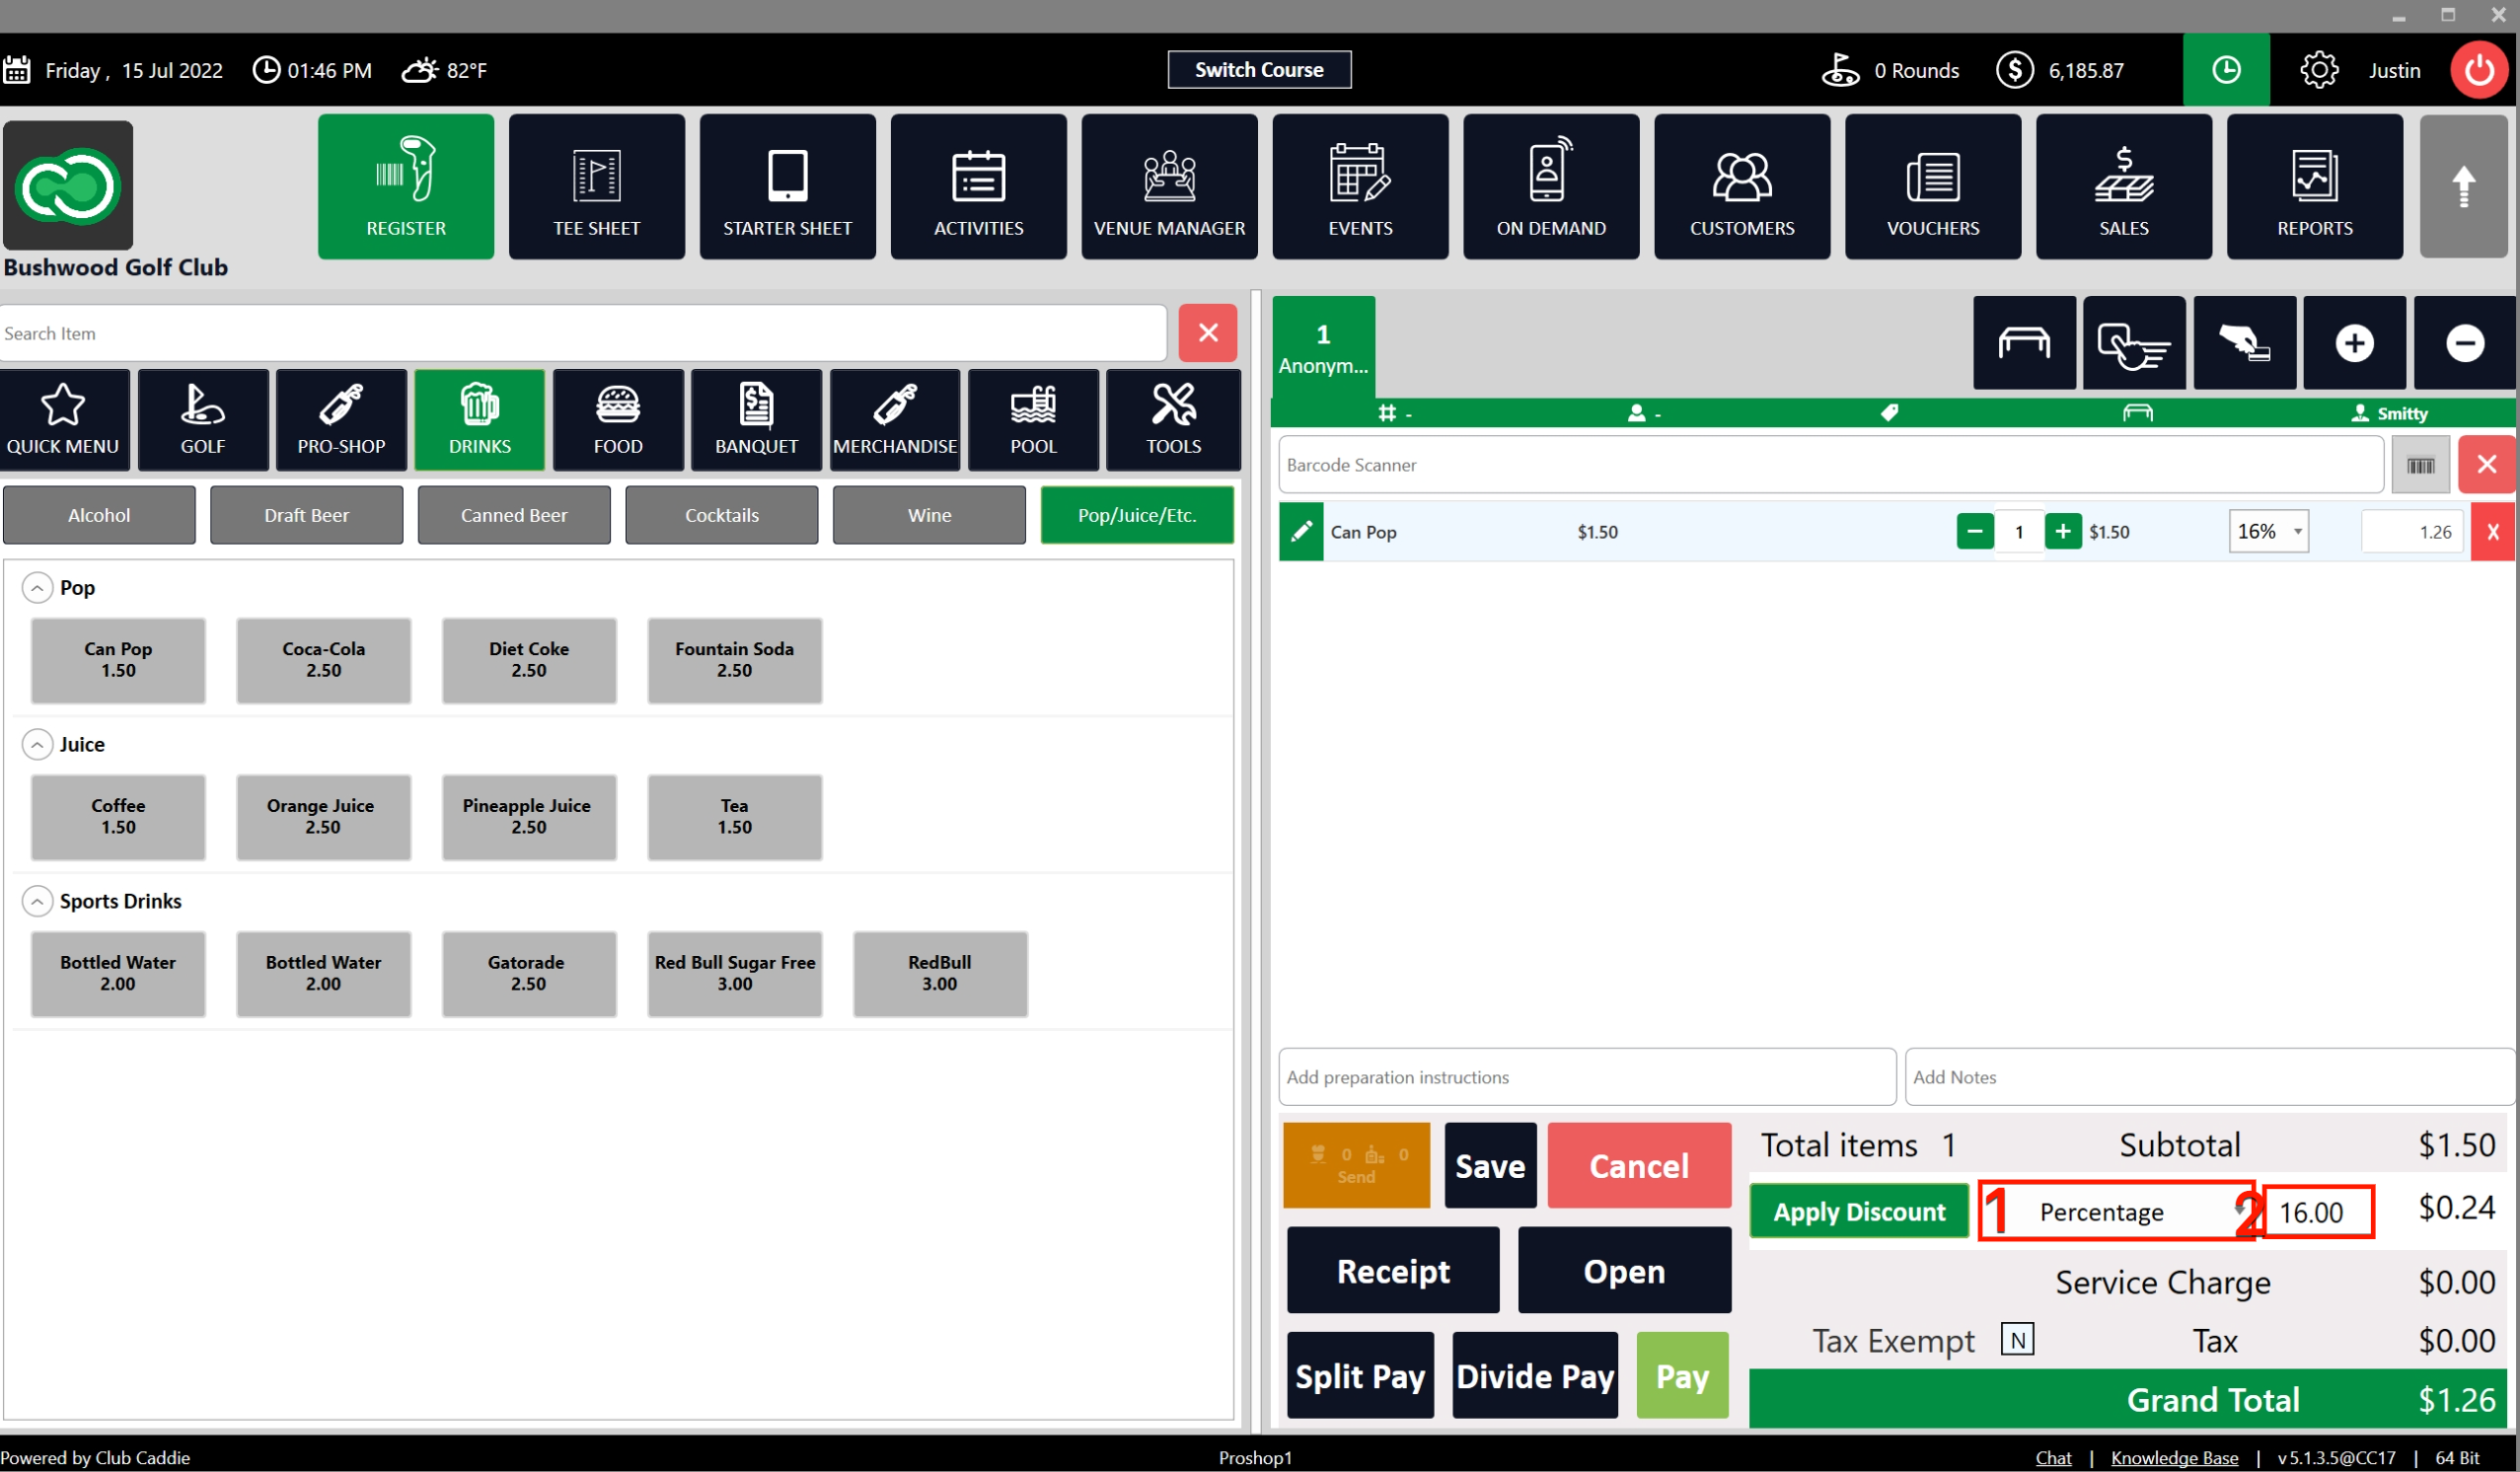This screenshot has width=2520, height=1472.
Task: Click the table seating icon button
Action: [2023, 343]
